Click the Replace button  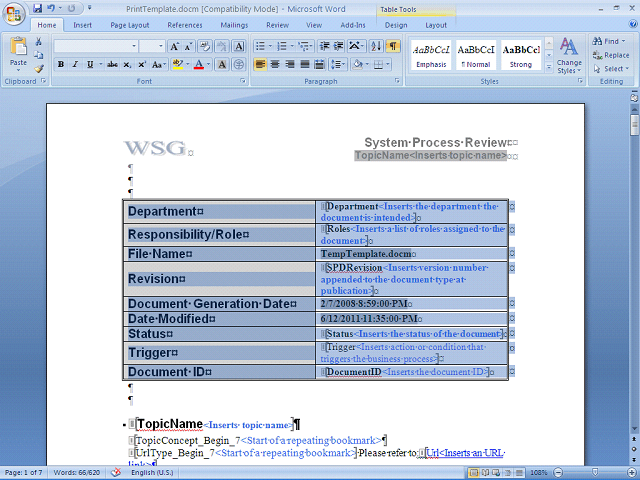pos(611,55)
